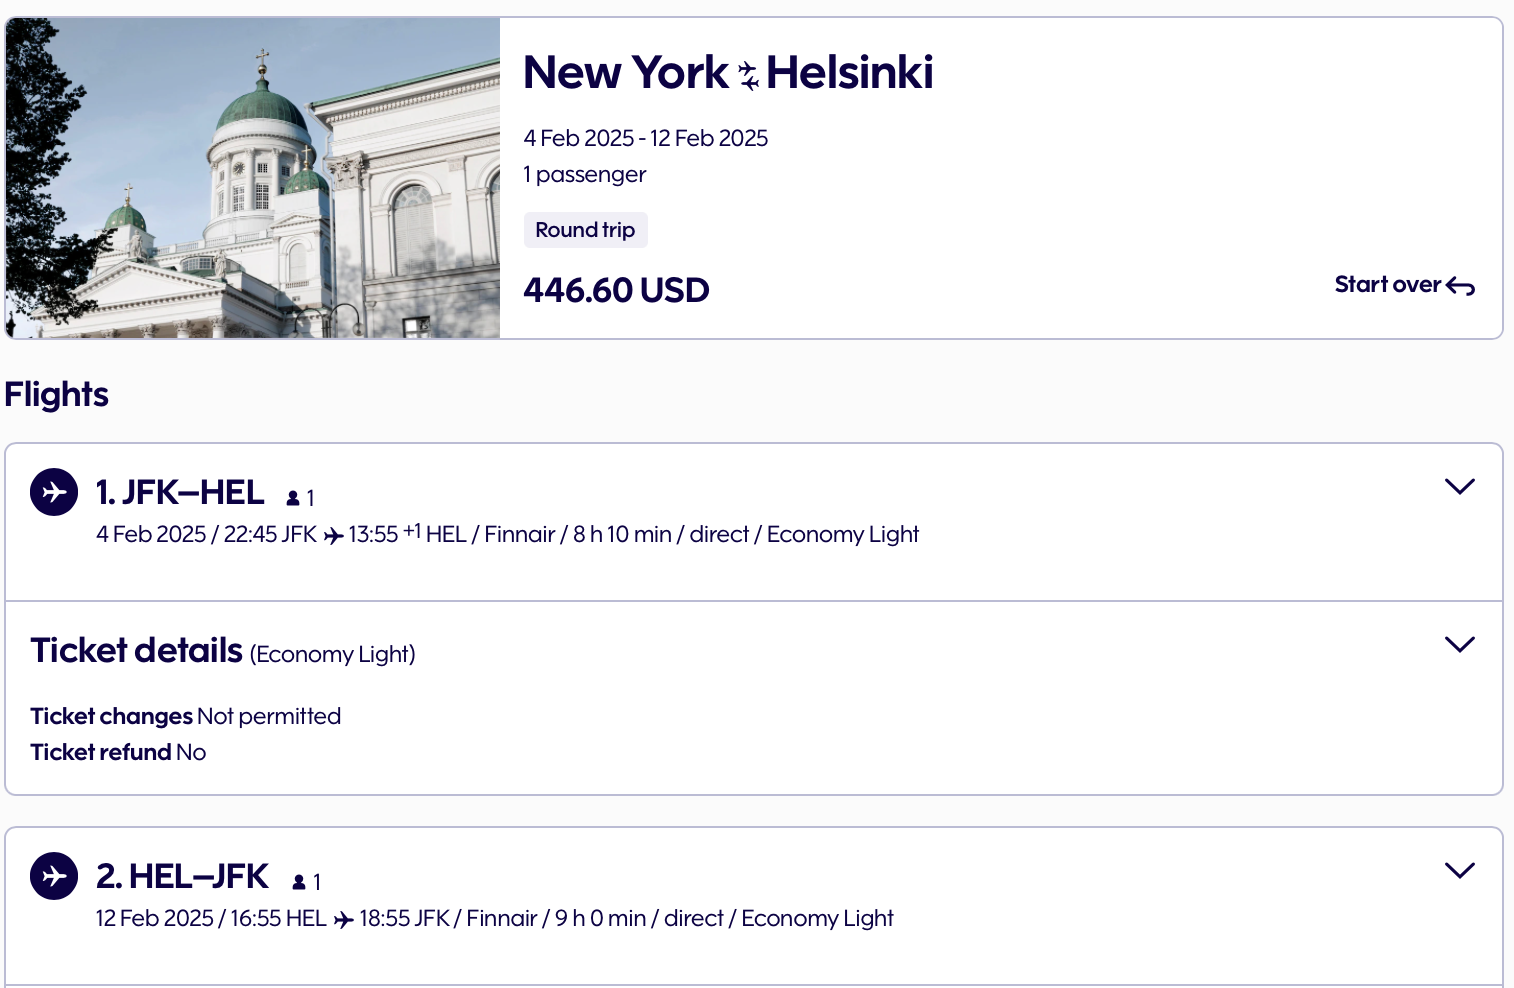
Task: Select the 2. HEL–JFK flight heading
Action: (182, 877)
